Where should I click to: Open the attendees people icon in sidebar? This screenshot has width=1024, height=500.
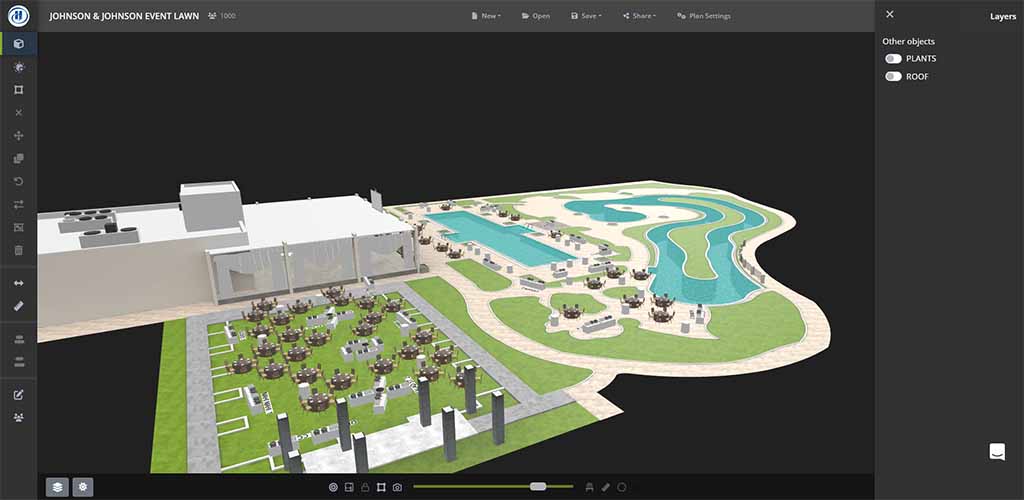pos(18,417)
